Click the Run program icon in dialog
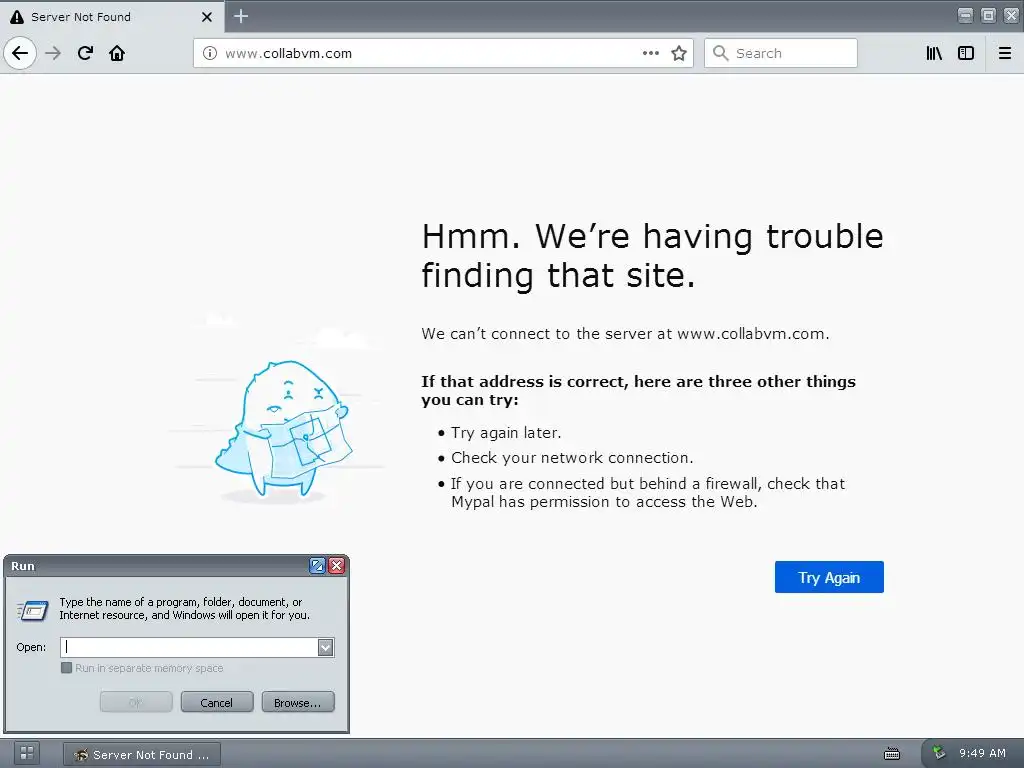 point(33,611)
